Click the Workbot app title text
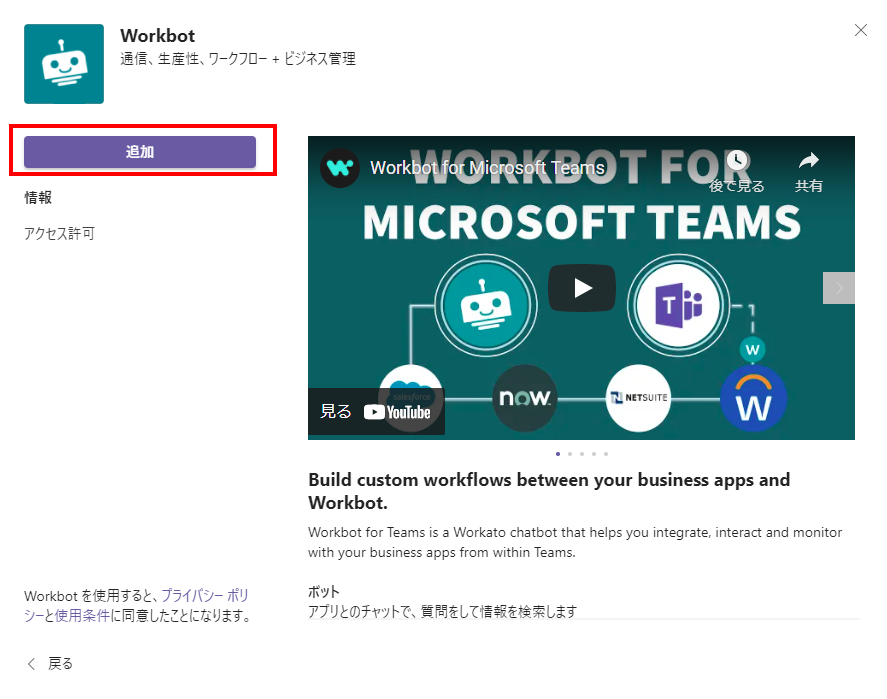The width and height of the screenshot is (887, 699). pos(157,36)
